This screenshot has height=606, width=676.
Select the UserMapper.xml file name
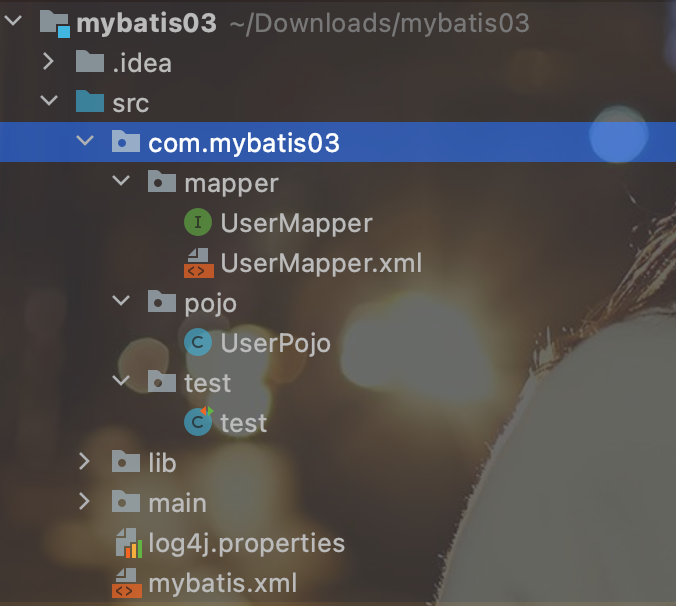[x=321, y=263]
